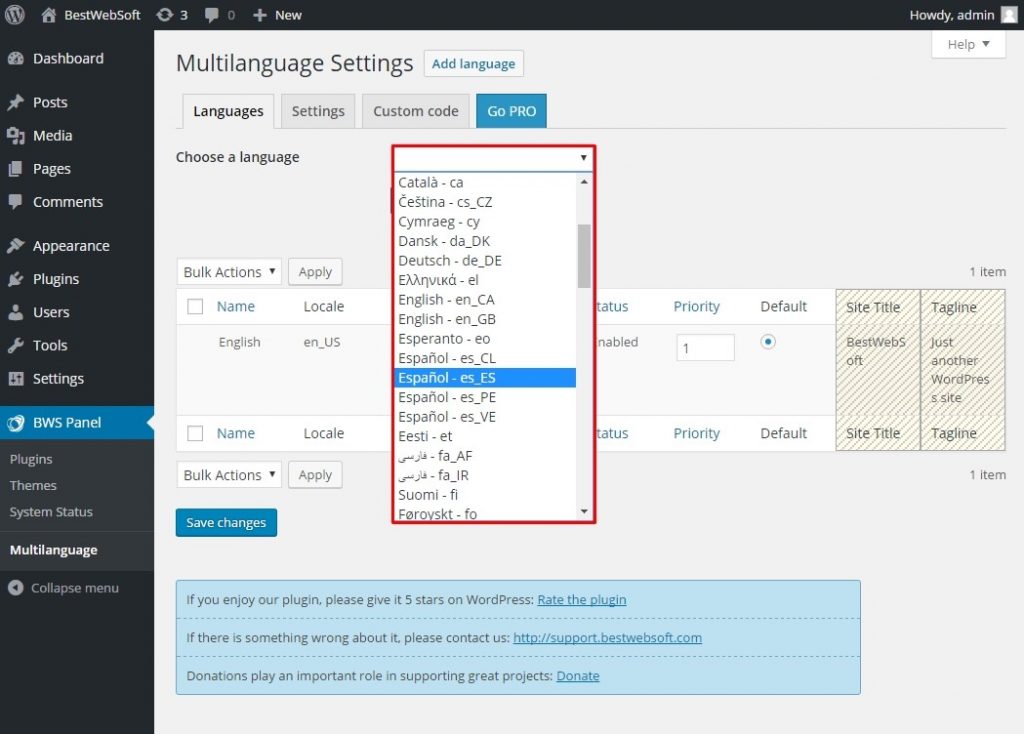Viewport: 1024px width, 734px height.
Task: Open Media from the sidebar icon
Action: (16, 135)
